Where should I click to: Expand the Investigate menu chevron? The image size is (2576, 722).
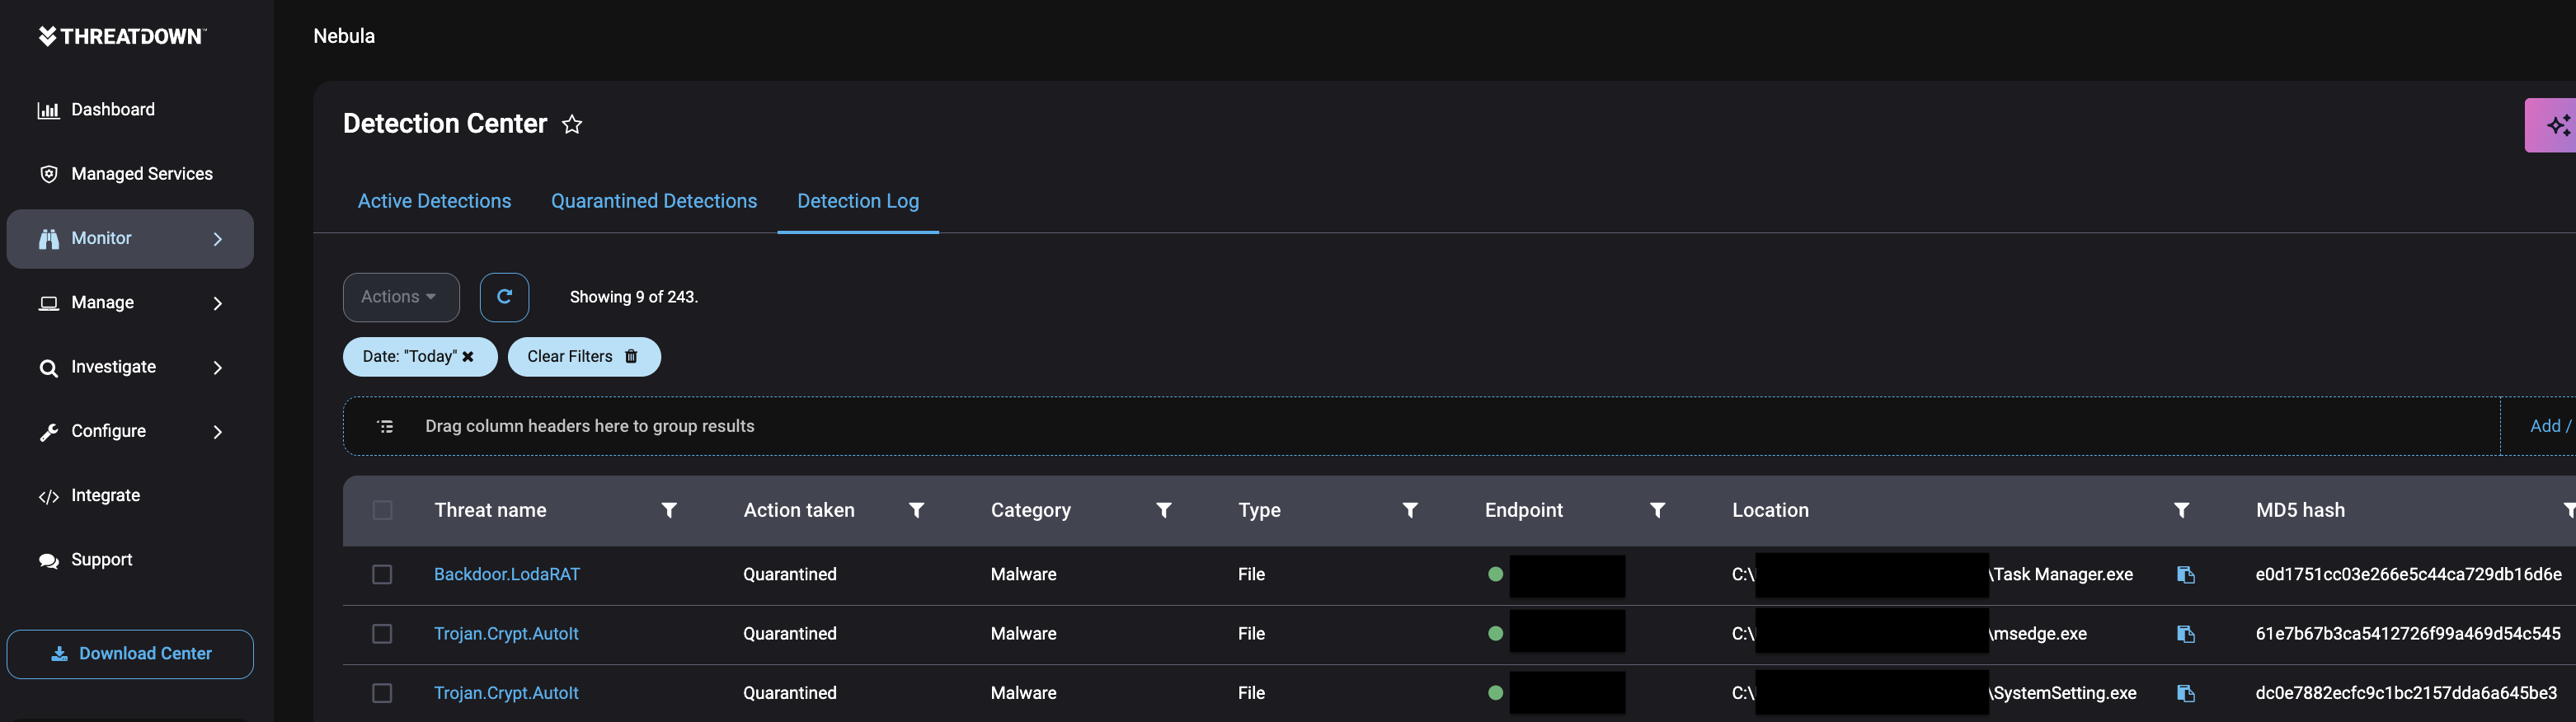coord(218,368)
